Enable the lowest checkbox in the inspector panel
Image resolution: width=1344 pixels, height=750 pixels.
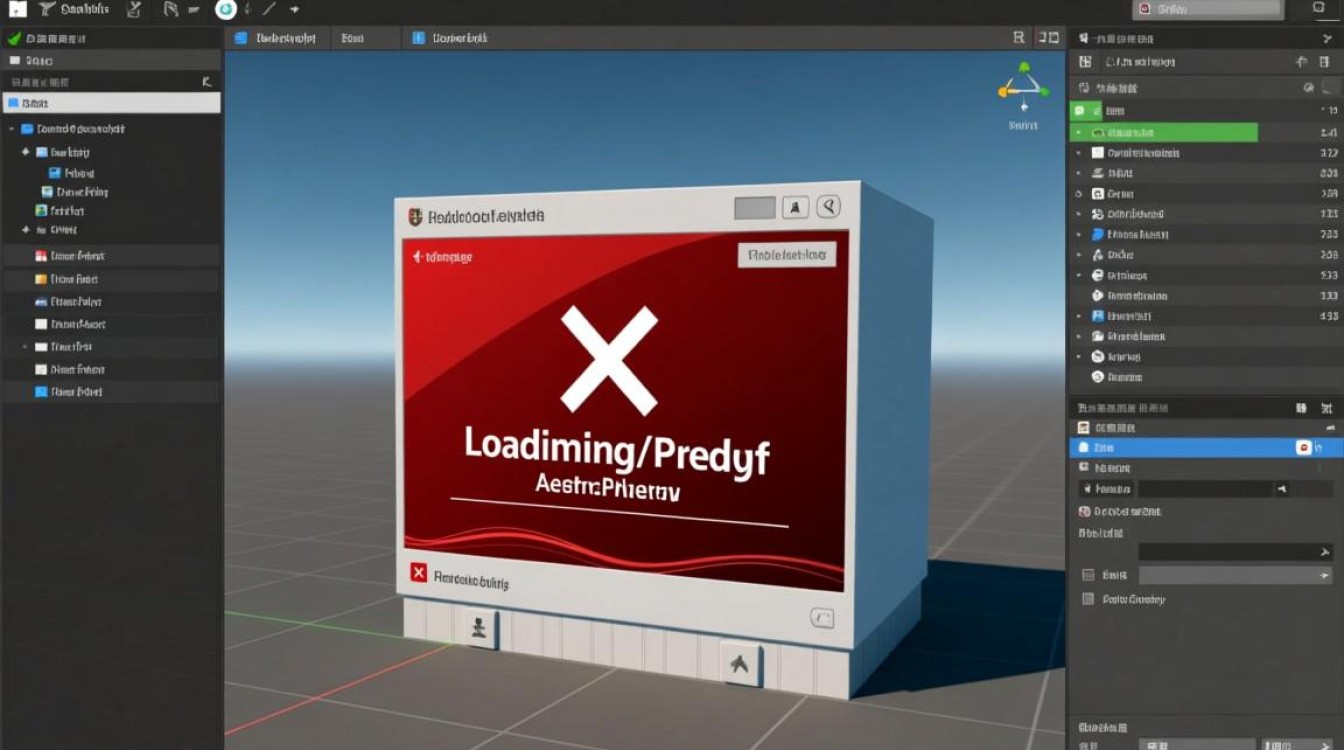pyautogui.click(x=1088, y=599)
